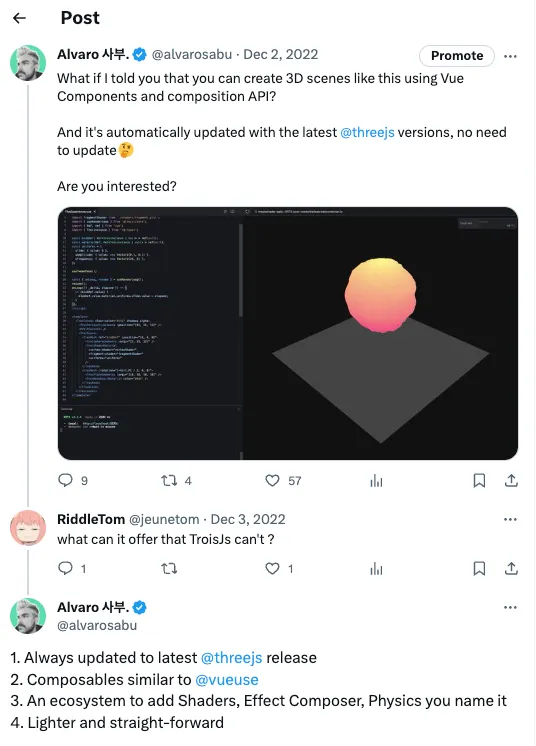Open RiddleTom's profile avatar
536x746 pixels.
click(28, 528)
